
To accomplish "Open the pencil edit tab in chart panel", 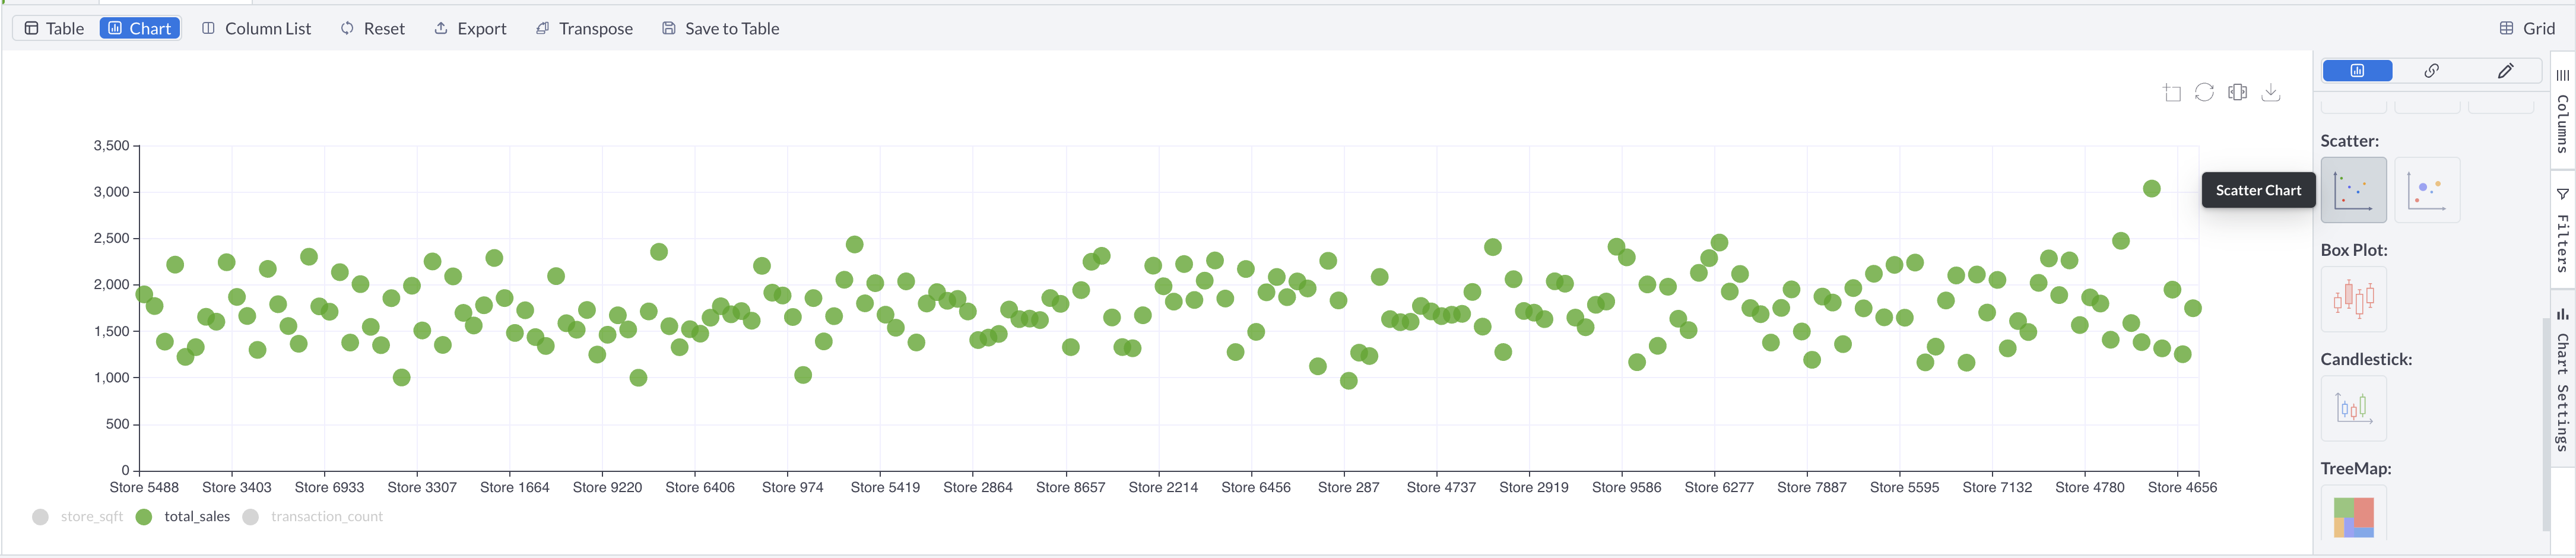I will pos(2506,70).
